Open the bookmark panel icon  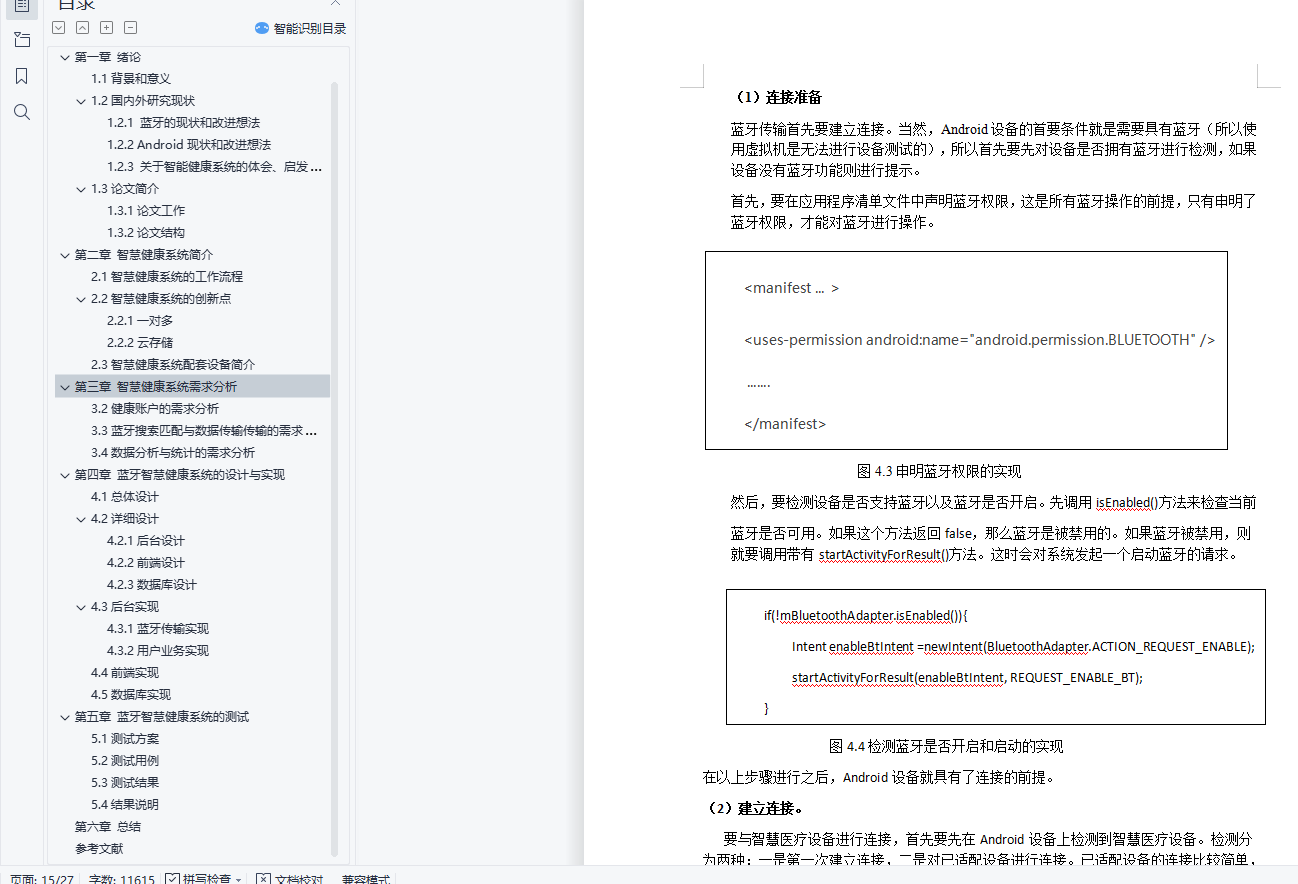click(21, 76)
